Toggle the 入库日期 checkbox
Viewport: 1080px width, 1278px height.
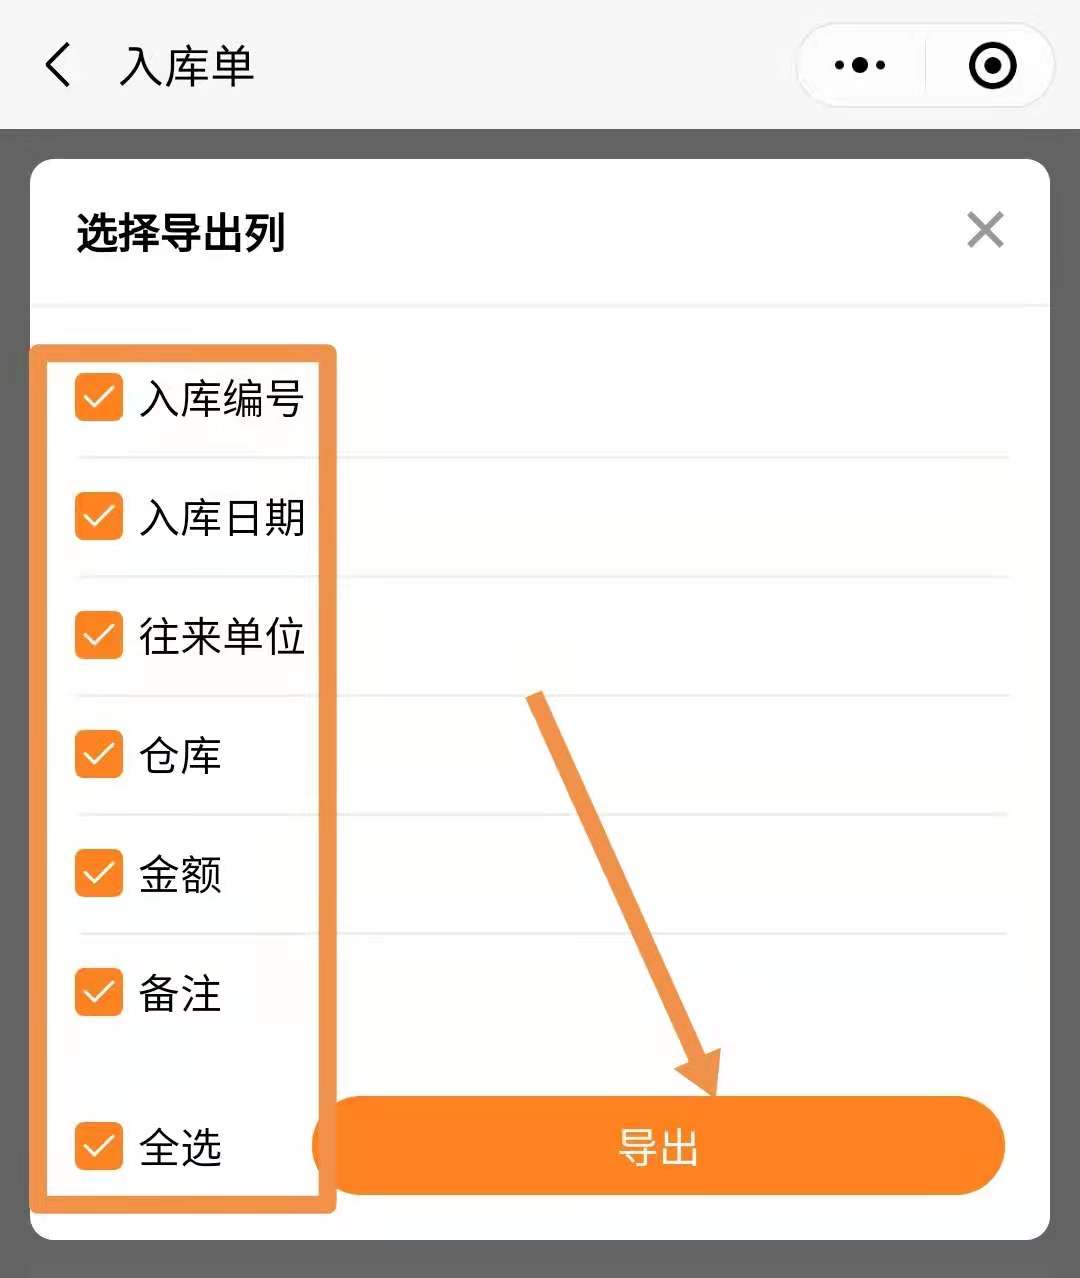(99, 516)
